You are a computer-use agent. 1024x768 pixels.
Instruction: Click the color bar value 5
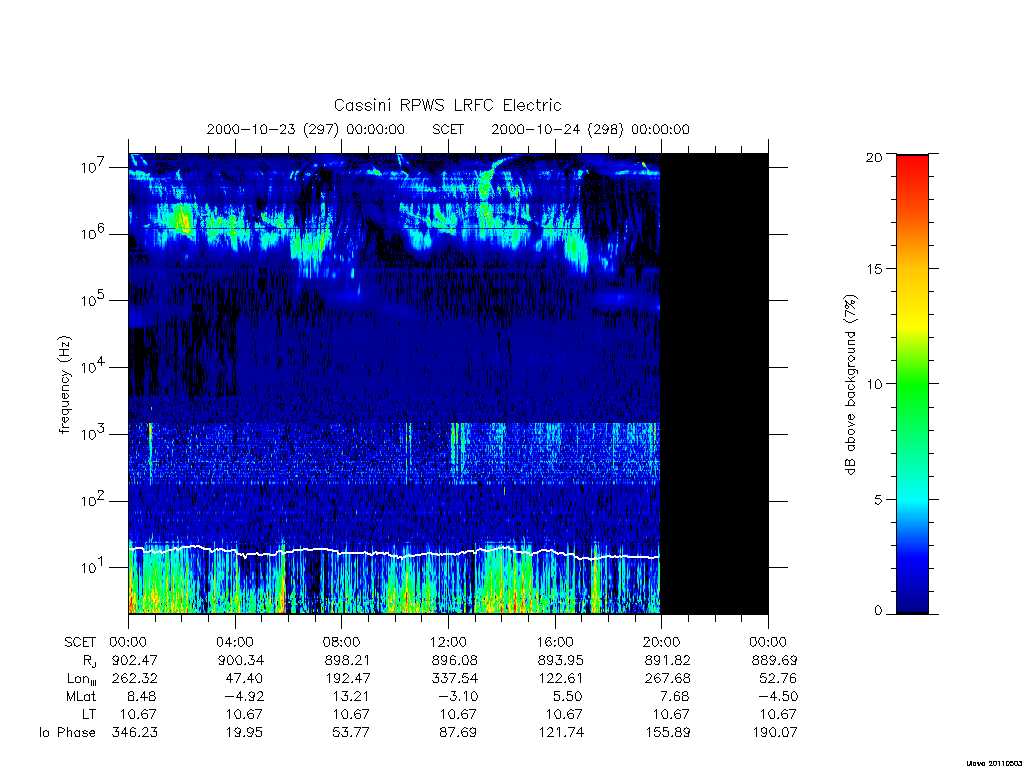(x=878, y=500)
